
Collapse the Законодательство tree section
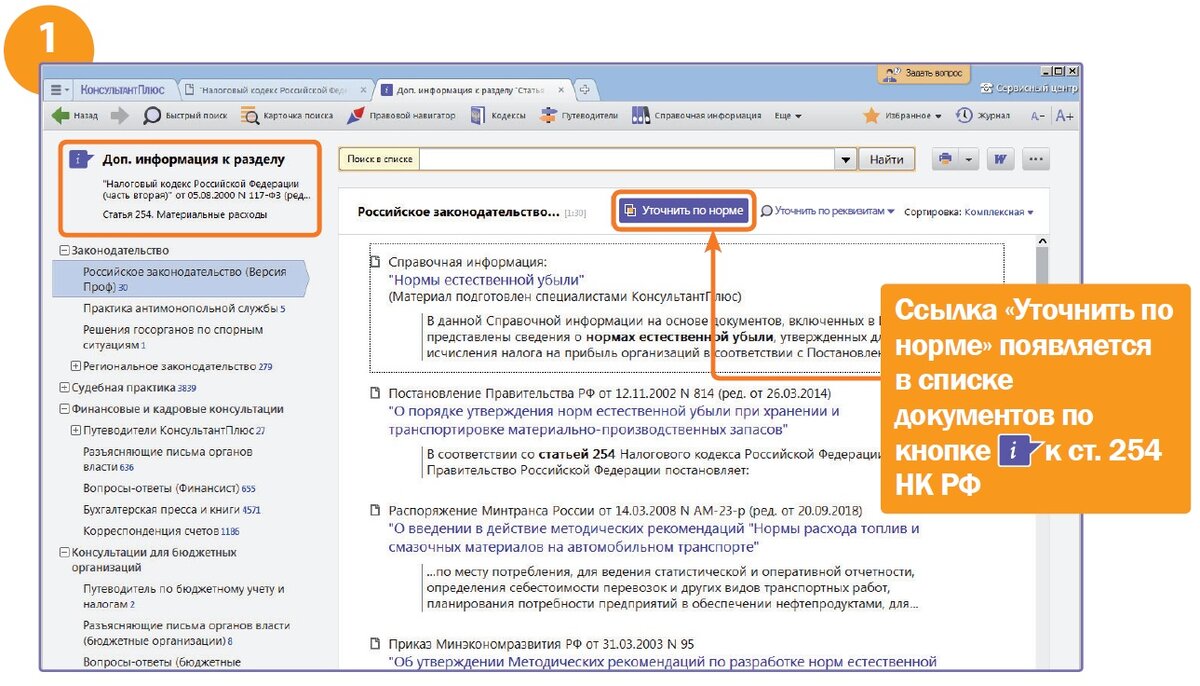point(64,251)
